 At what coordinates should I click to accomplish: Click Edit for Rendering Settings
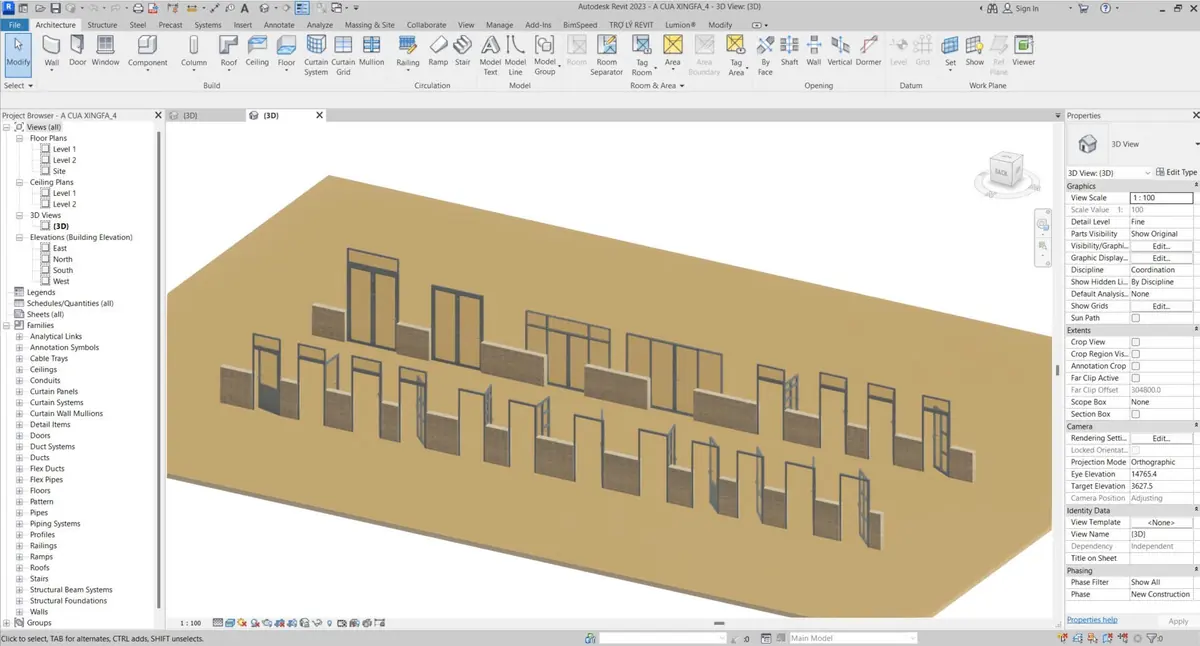pos(1161,438)
